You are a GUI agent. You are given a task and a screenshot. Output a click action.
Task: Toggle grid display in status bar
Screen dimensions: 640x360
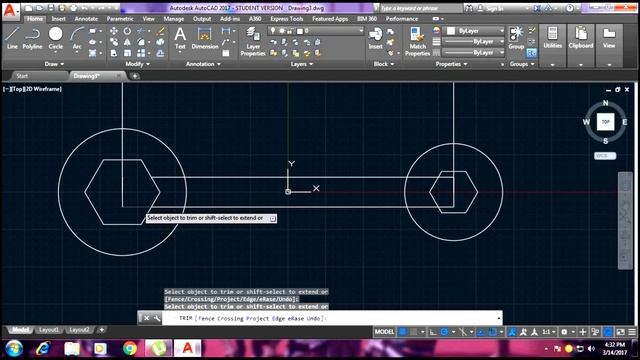tap(402, 332)
